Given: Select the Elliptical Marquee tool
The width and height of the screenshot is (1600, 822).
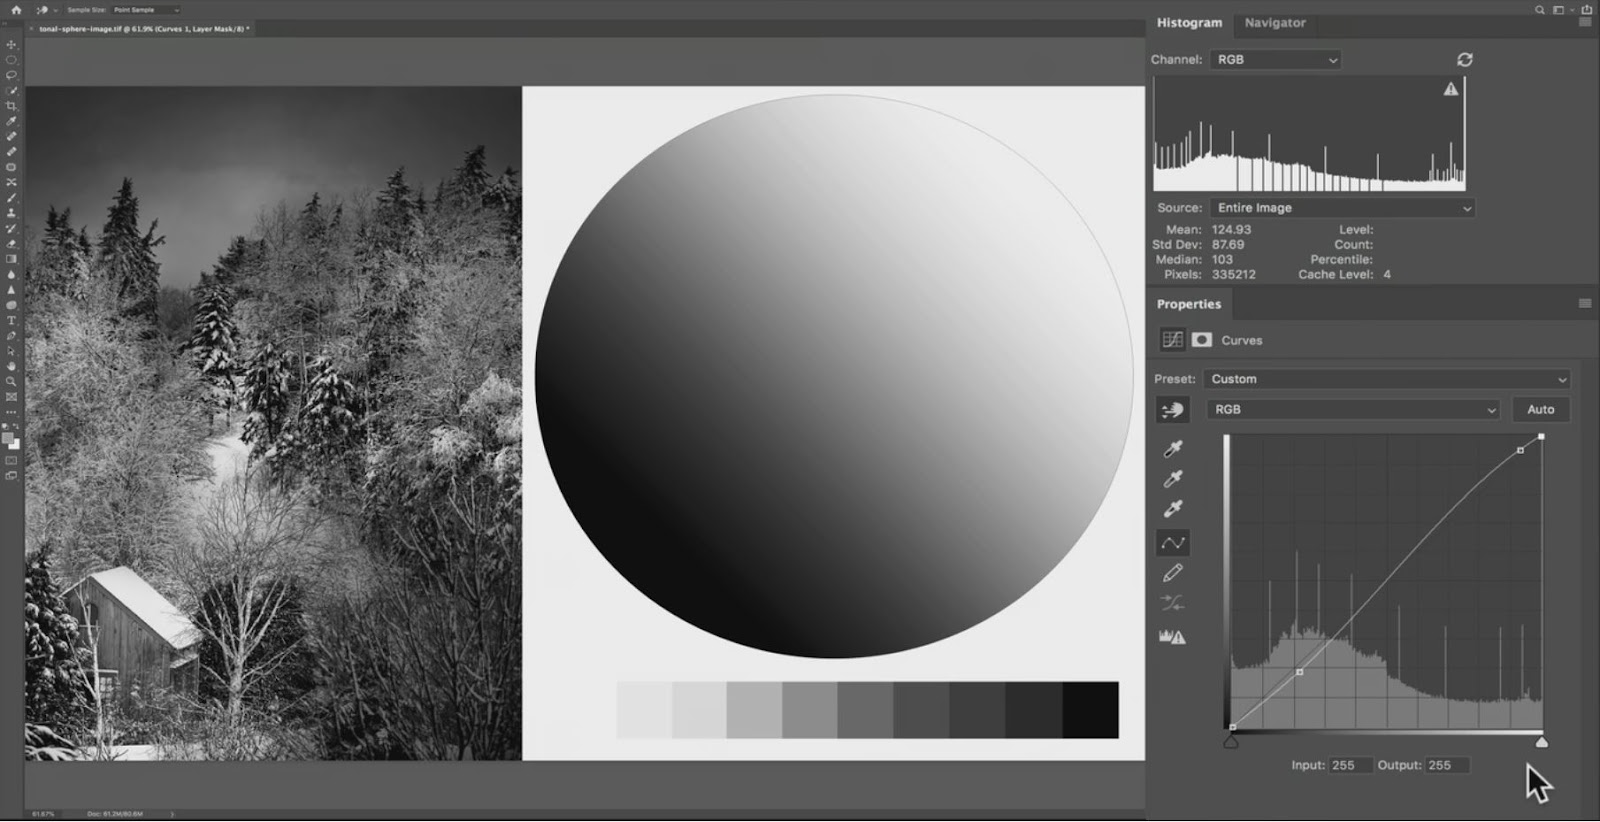Looking at the screenshot, I should (11, 60).
